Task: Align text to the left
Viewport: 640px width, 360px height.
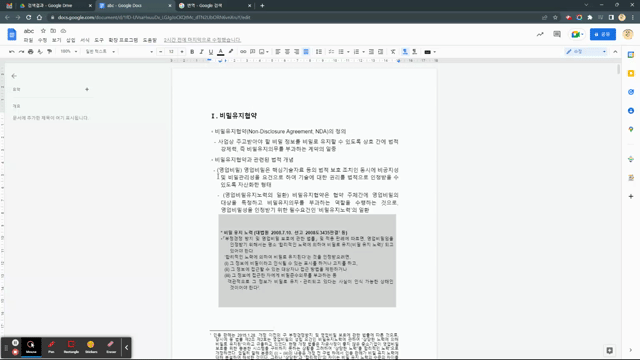Action: pos(278,52)
